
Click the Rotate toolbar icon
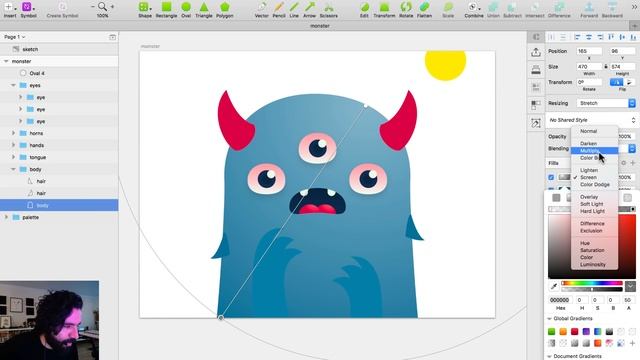click(x=406, y=10)
